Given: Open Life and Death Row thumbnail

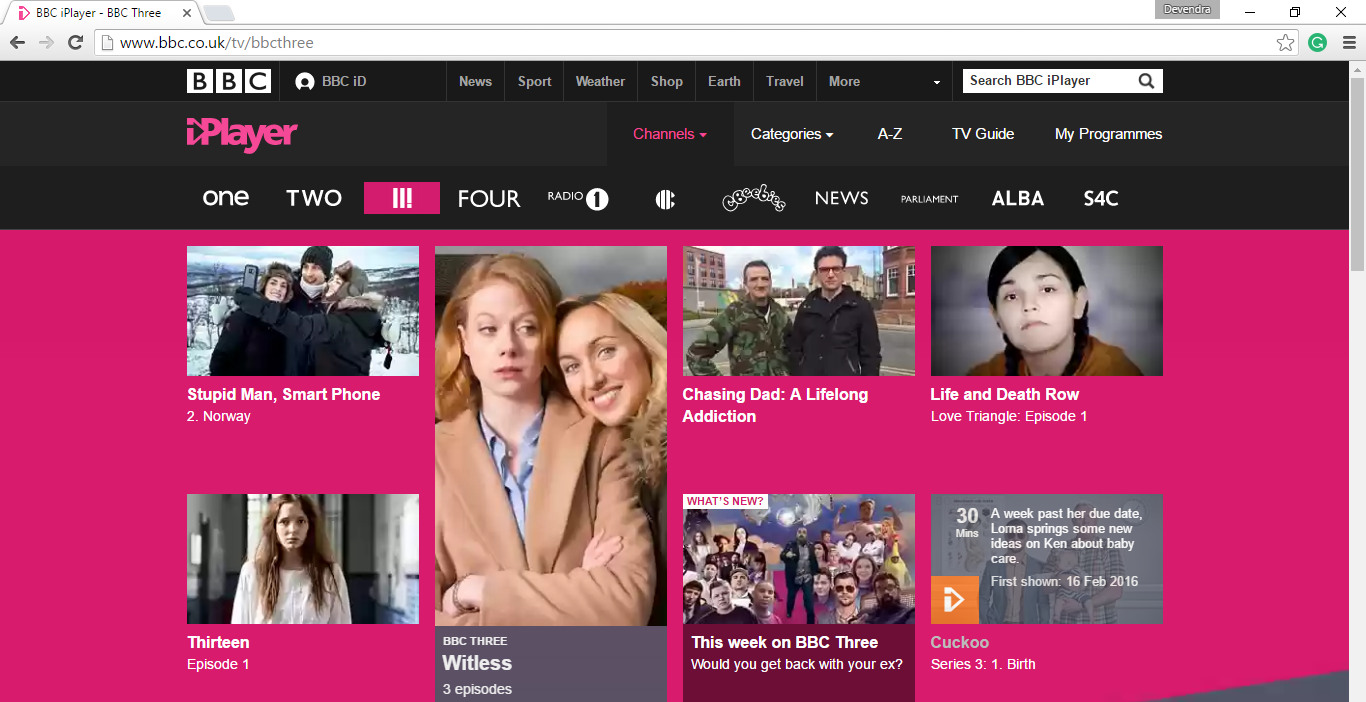Looking at the screenshot, I should click(x=1047, y=311).
